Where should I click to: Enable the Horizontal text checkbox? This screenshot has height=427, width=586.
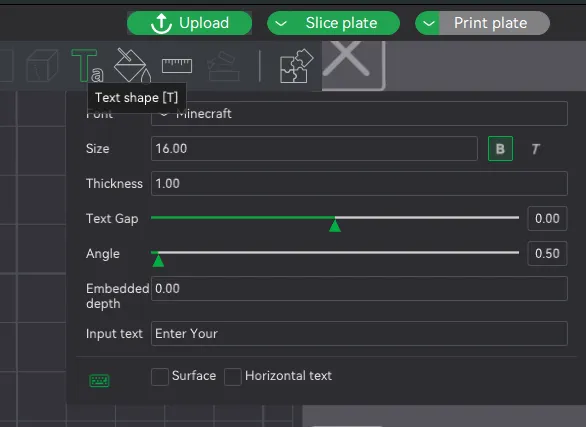[232, 376]
